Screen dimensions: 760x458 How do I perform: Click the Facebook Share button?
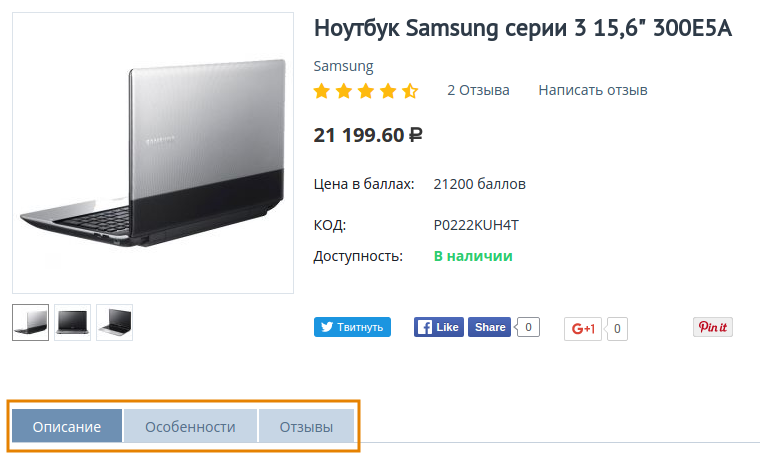[490, 327]
